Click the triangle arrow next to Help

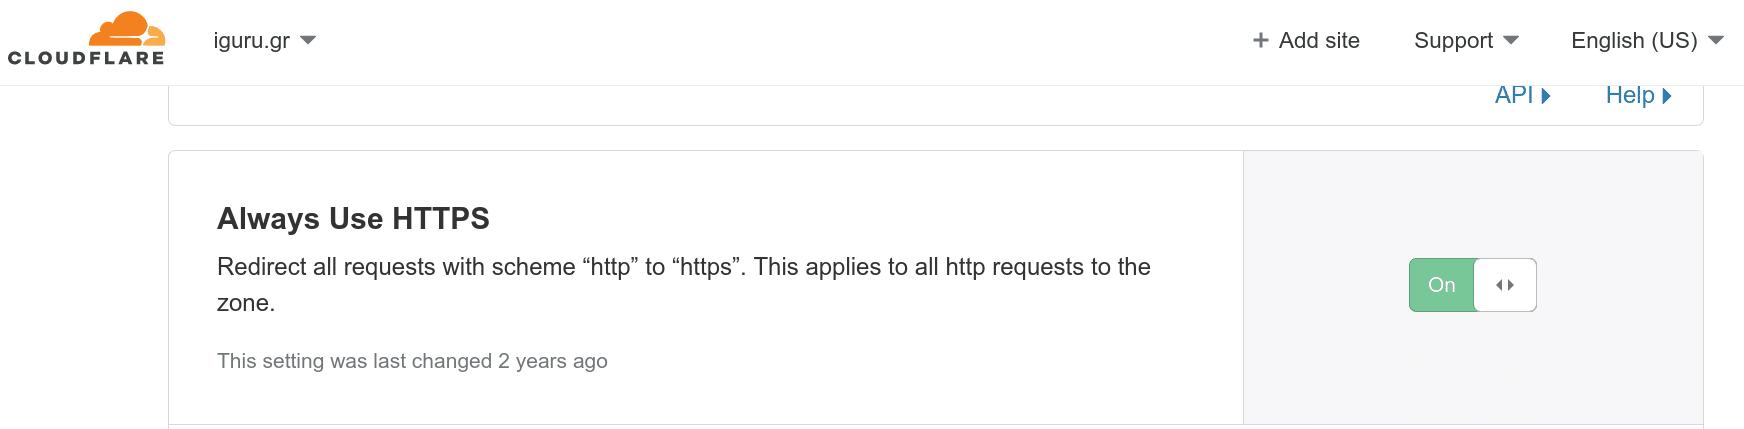pos(1667,96)
